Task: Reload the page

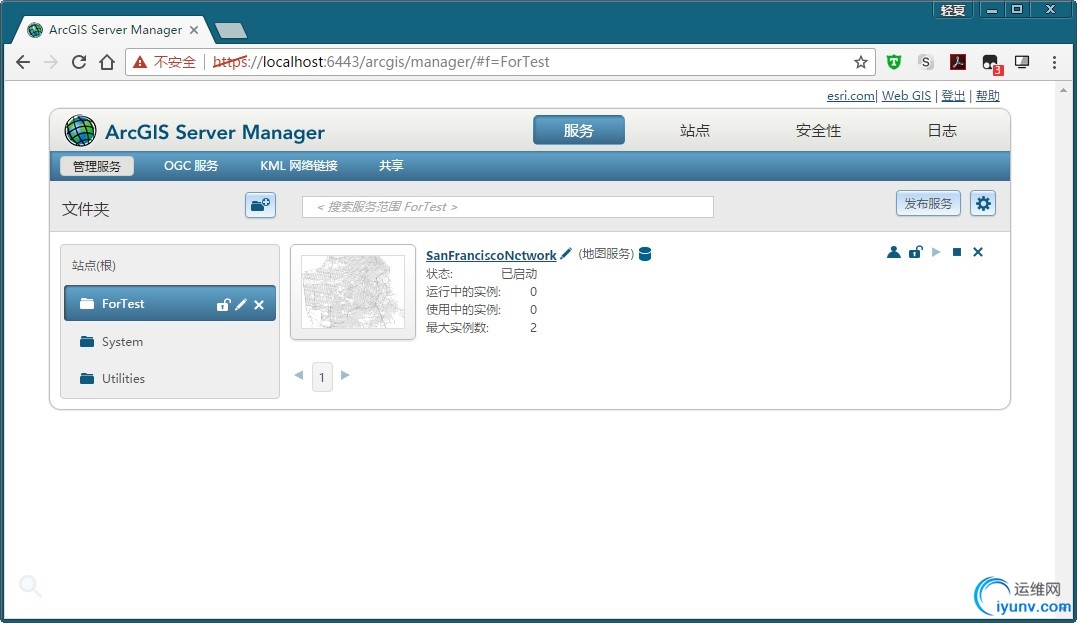Action: coord(79,62)
